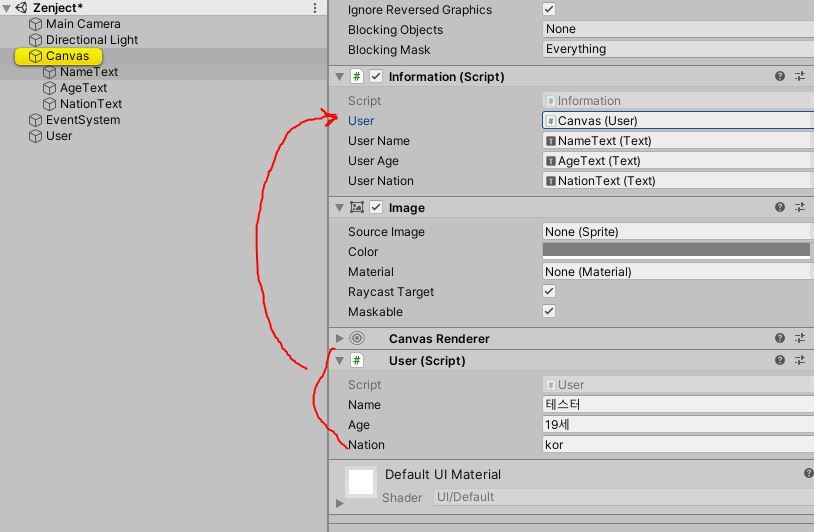This screenshot has height=532, width=814.
Task: Click the Image component icon
Action: [x=357, y=208]
